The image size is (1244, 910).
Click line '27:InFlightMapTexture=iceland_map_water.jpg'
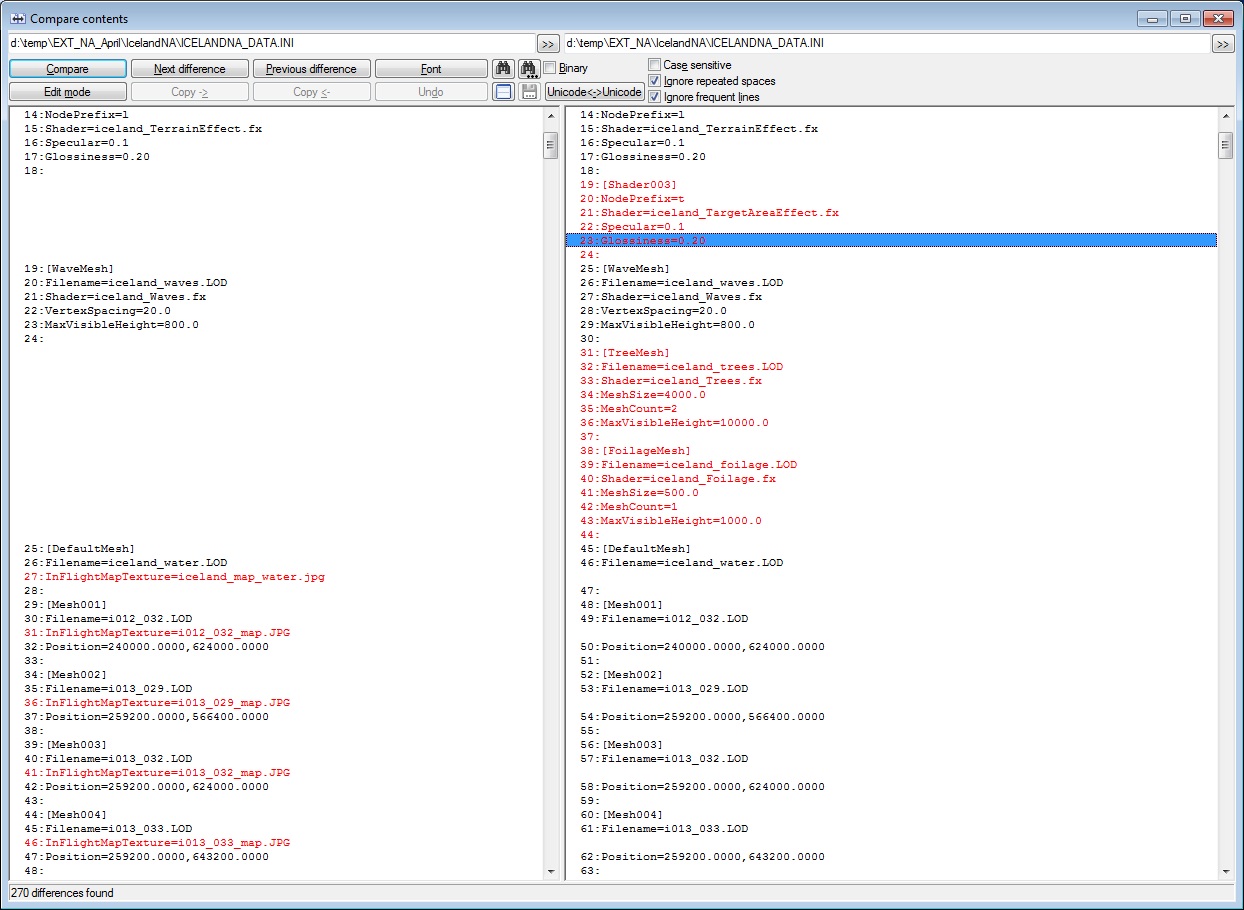(x=174, y=577)
